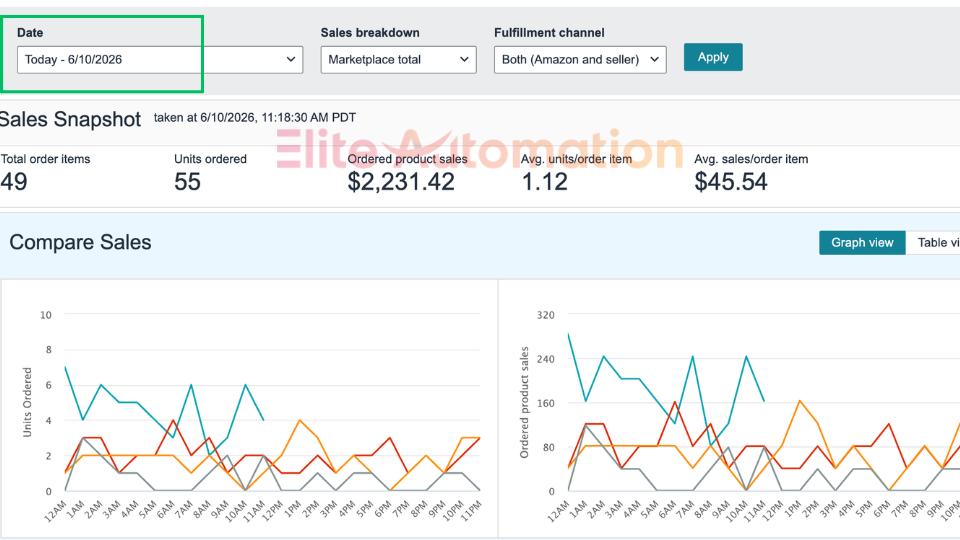Click the Units ordered value 55

[x=187, y=182]
